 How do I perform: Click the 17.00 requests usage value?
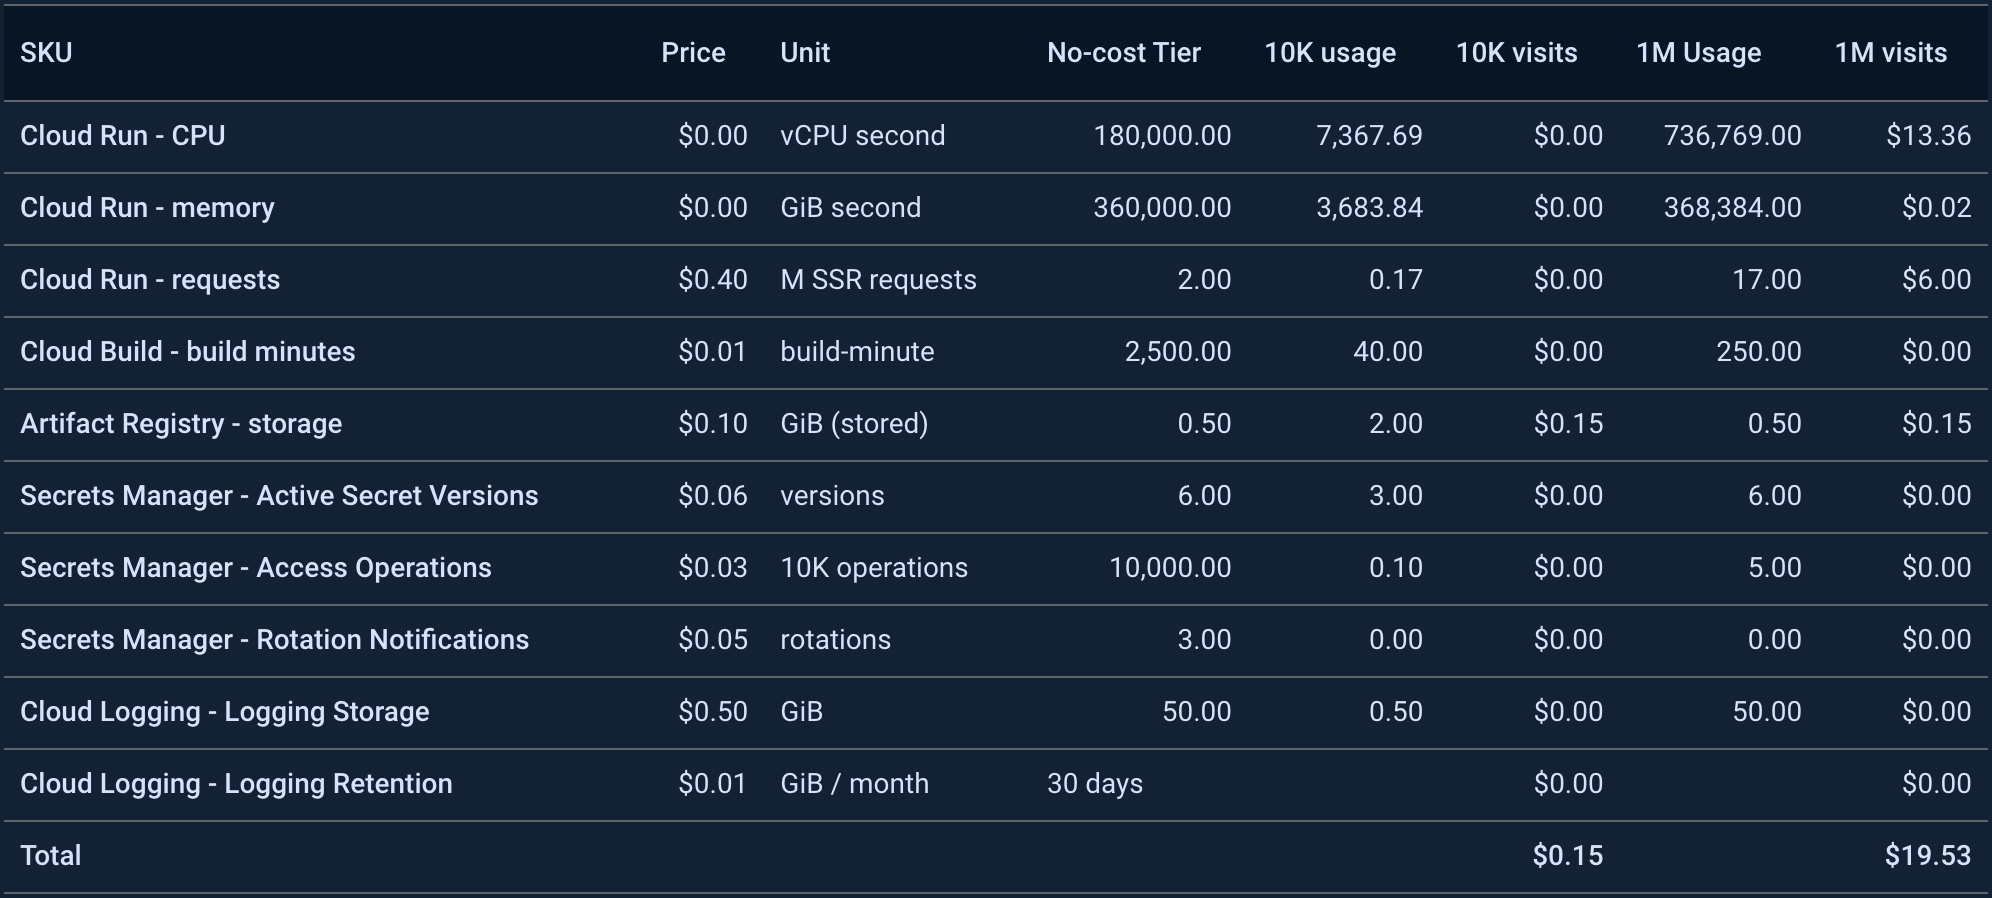pos(1767,280)
